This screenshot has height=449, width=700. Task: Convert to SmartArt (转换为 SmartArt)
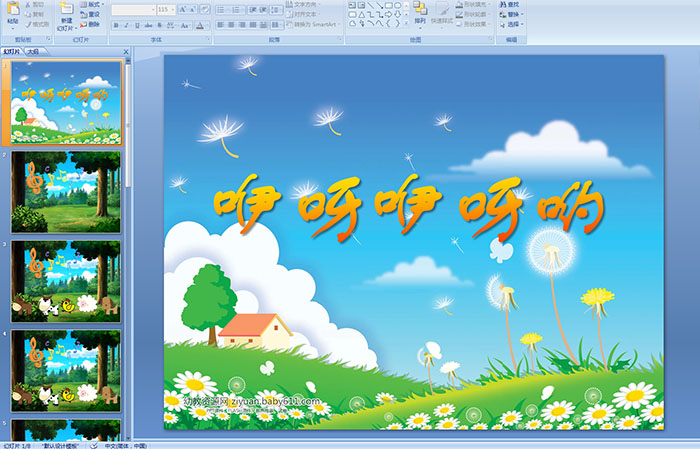coord(313,24)
